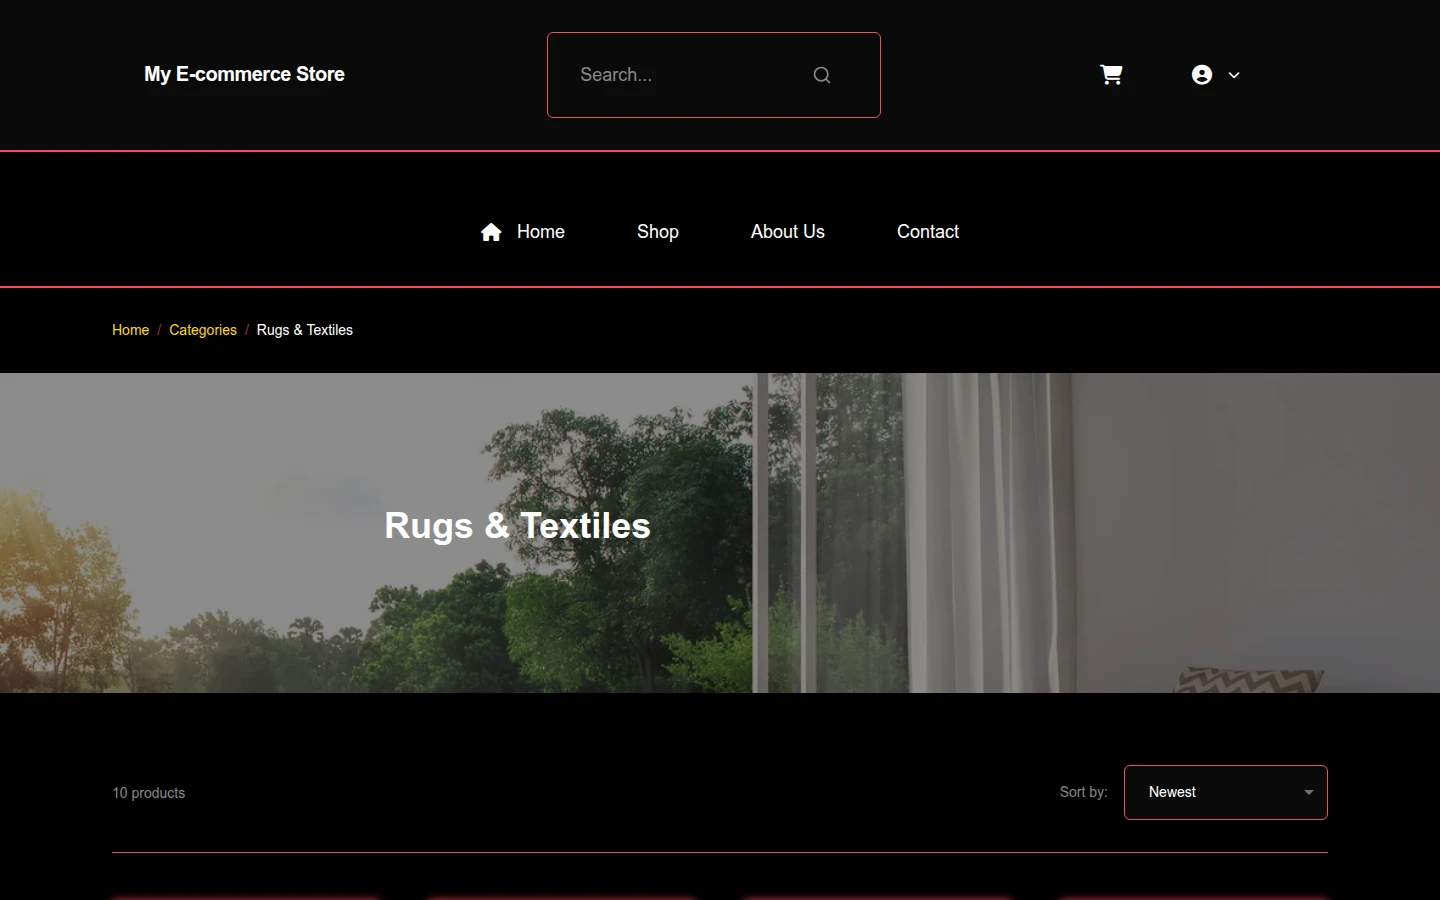Click the Rugs & Textiles banner heading
The width and height of the screenshot is (1440, 900).
point(518,526)
